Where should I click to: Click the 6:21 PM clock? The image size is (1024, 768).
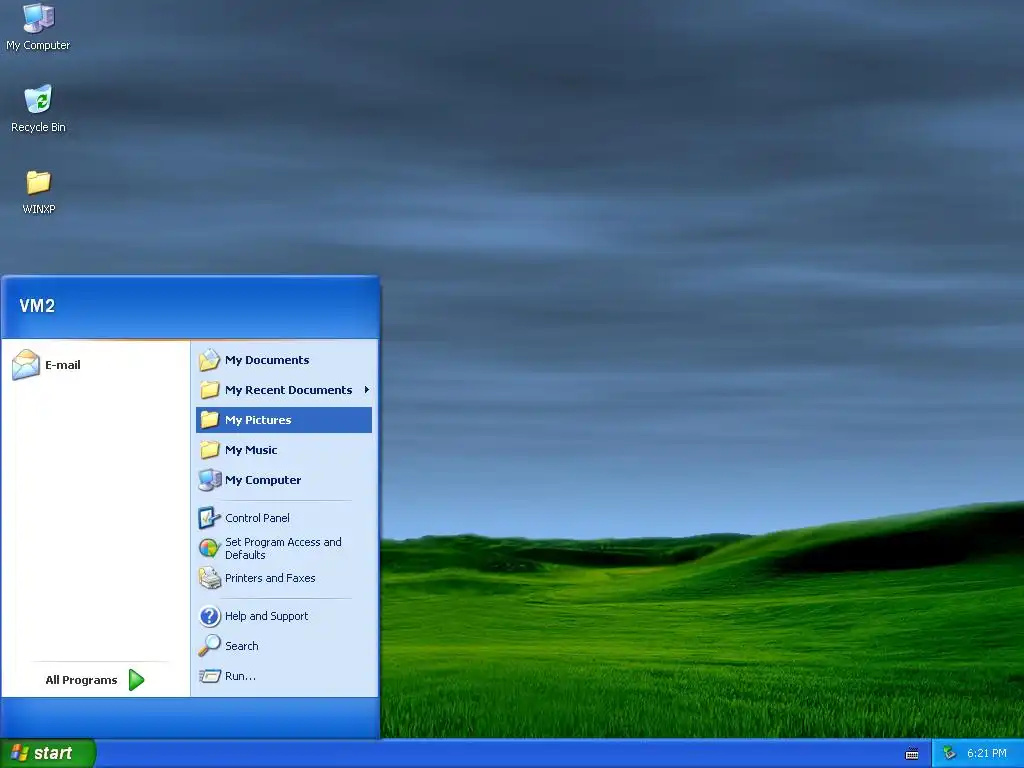click(x=986, y=754)
